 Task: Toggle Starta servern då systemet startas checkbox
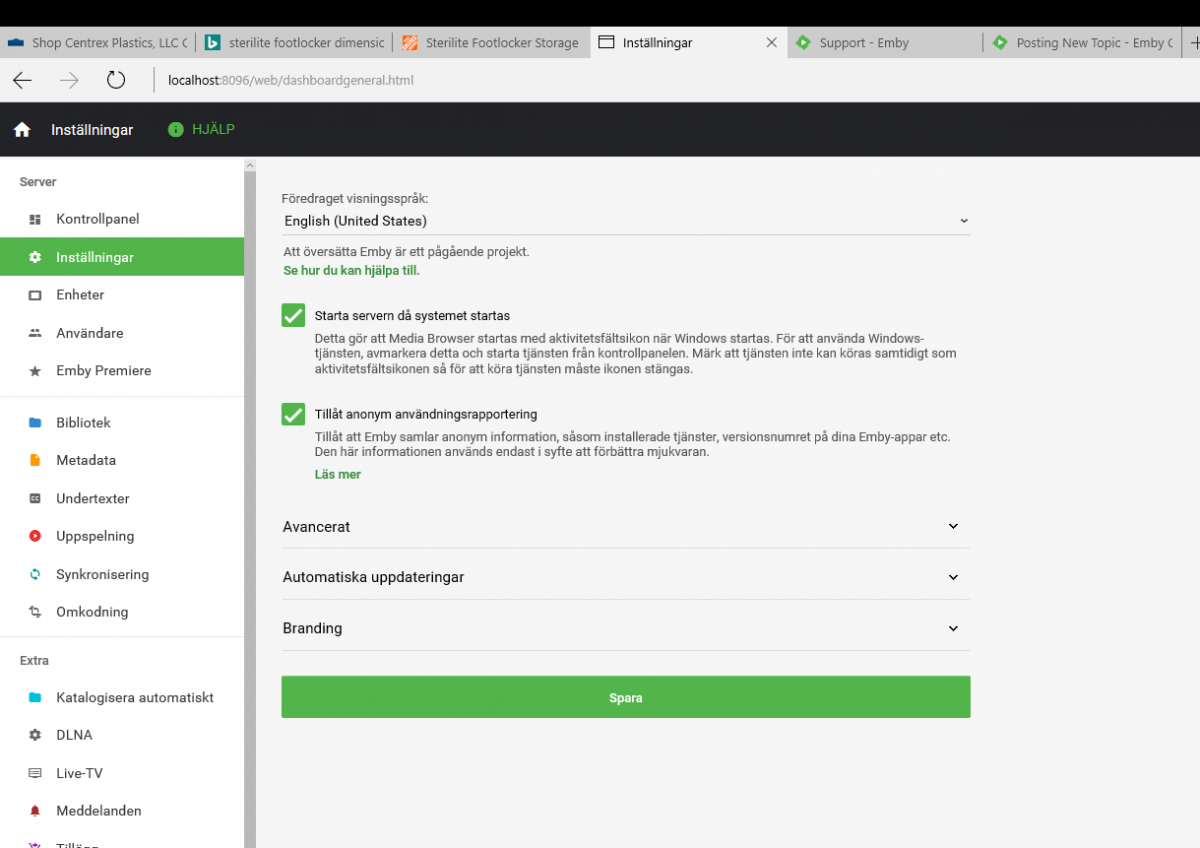click(293, 315)
